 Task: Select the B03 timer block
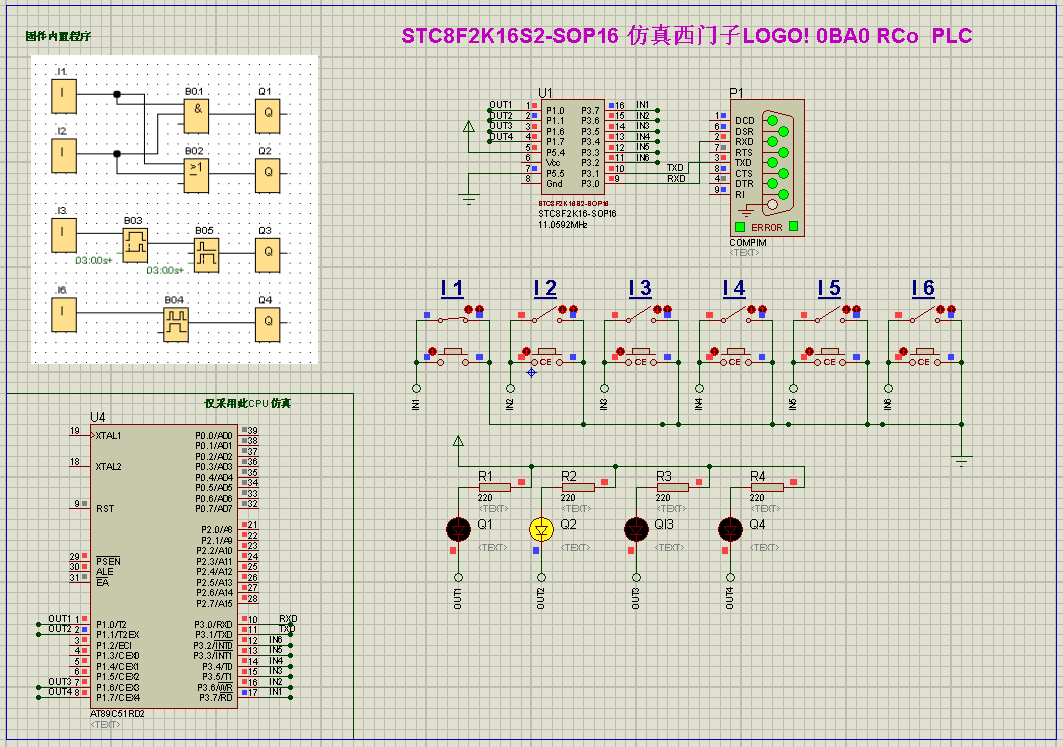(x=135, y=245)
